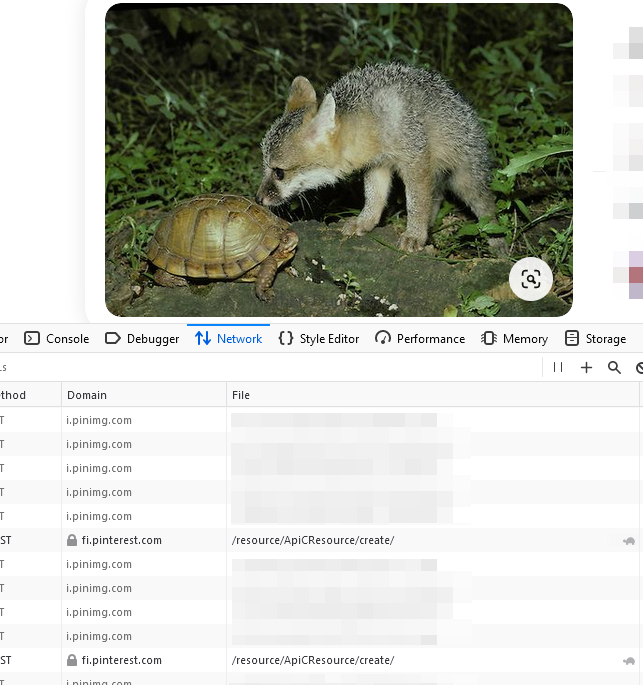643x685 pixels.
Task: Click the fox and turtle photo
Action: (x=338, y=160)
